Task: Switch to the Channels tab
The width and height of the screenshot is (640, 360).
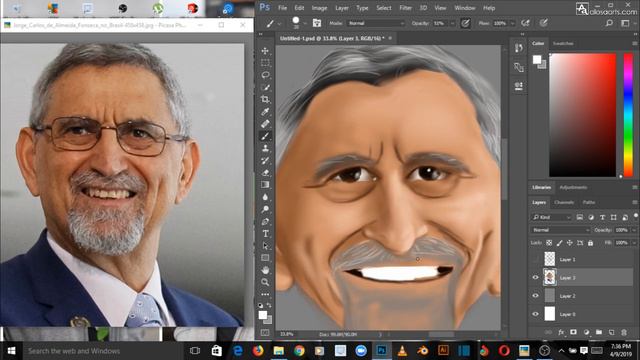Action: click(564, 202)
